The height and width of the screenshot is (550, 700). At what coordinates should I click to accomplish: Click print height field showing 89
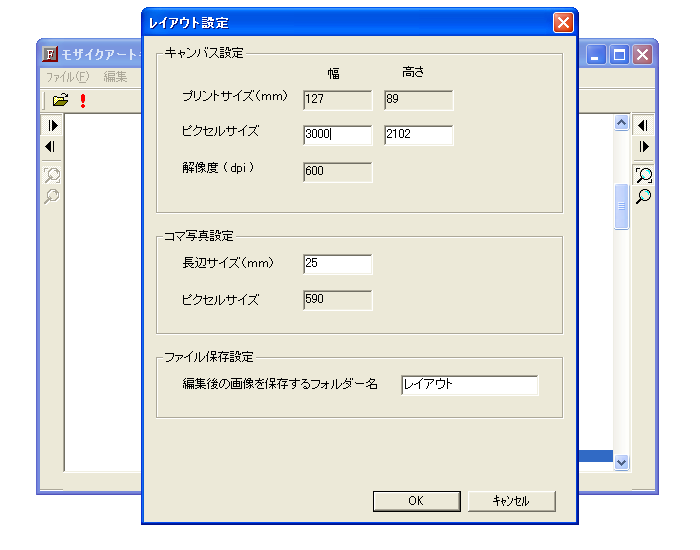coord(418,100)
